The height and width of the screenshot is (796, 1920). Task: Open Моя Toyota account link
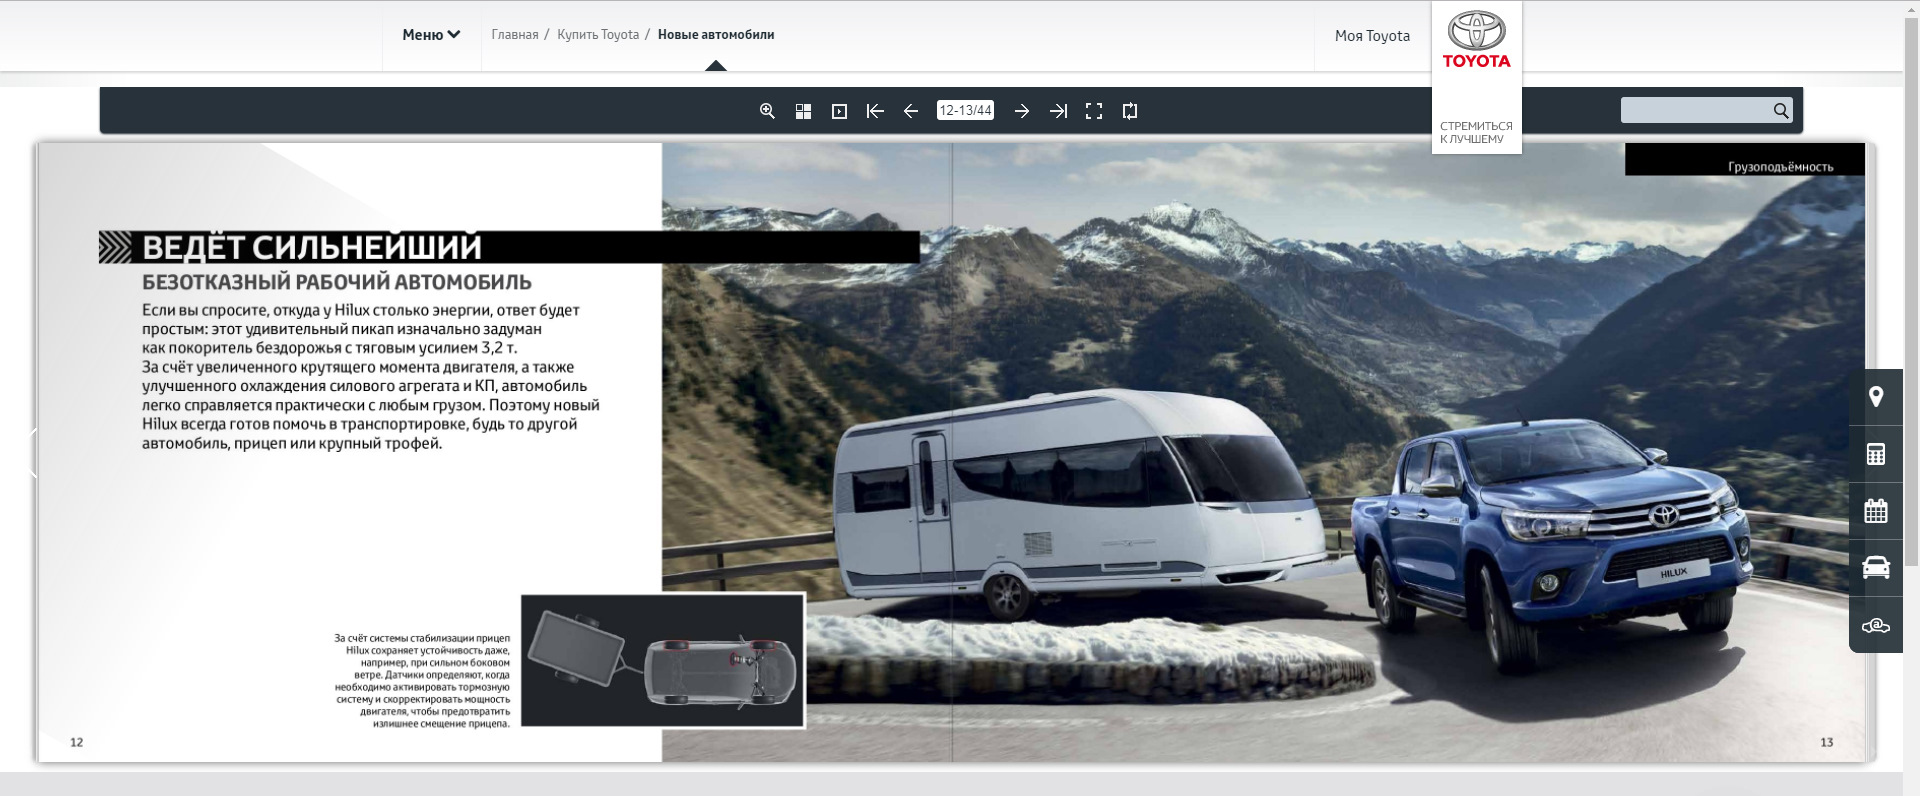[1372, 36]
